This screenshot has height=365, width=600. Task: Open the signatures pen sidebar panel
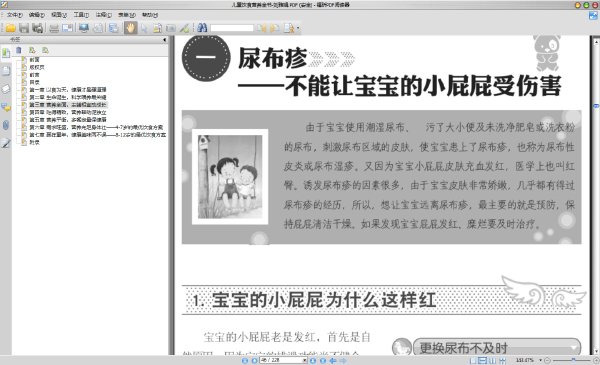[x=6, y=143]
